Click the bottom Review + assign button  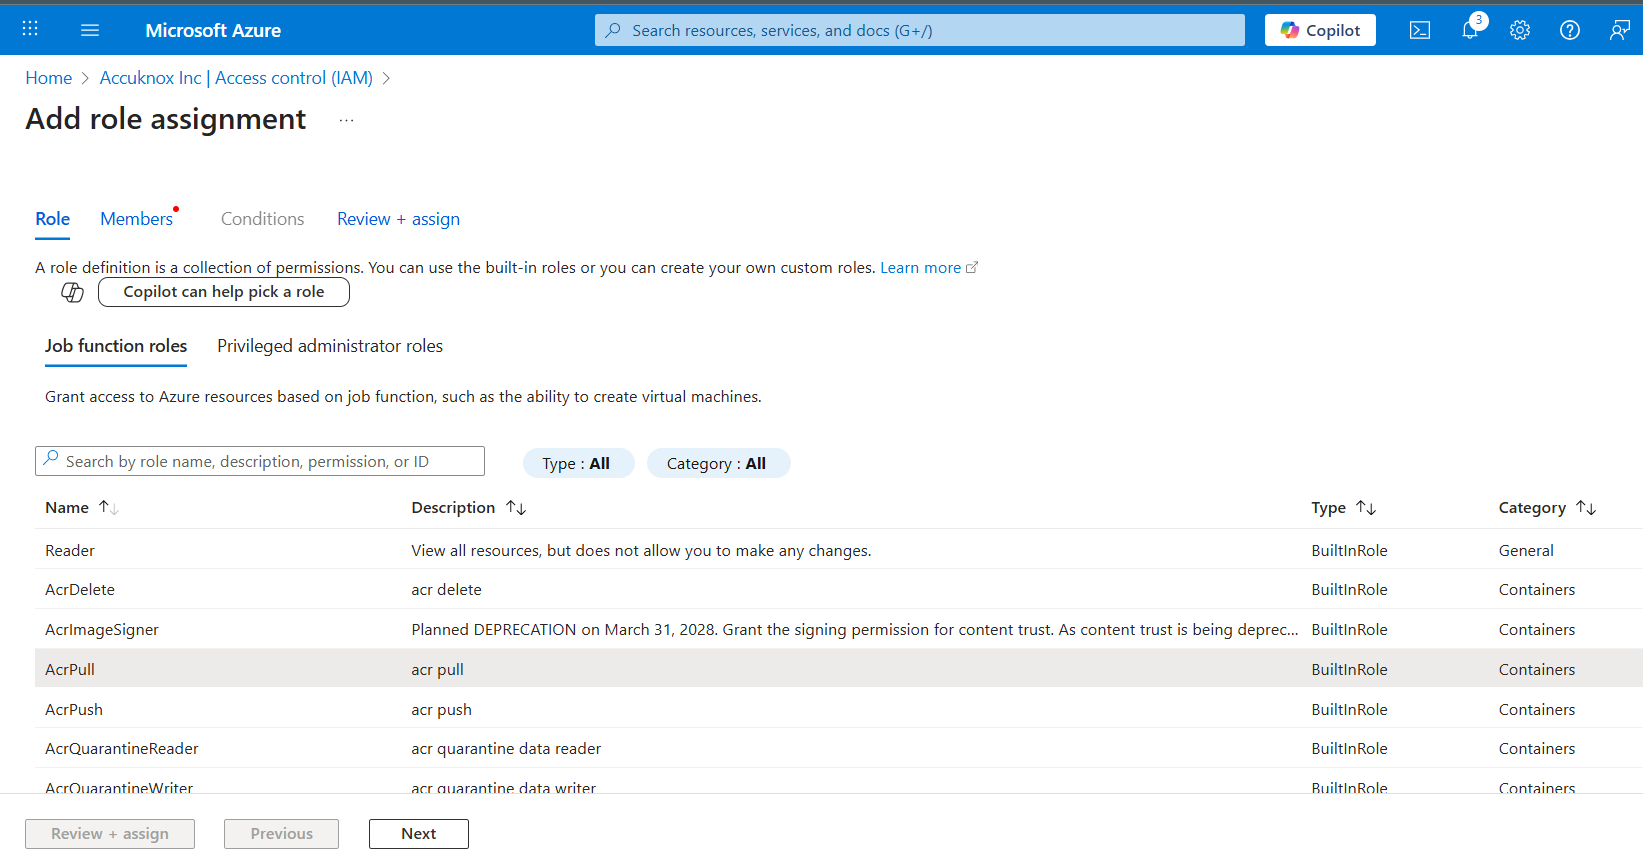tap(110, 834)
